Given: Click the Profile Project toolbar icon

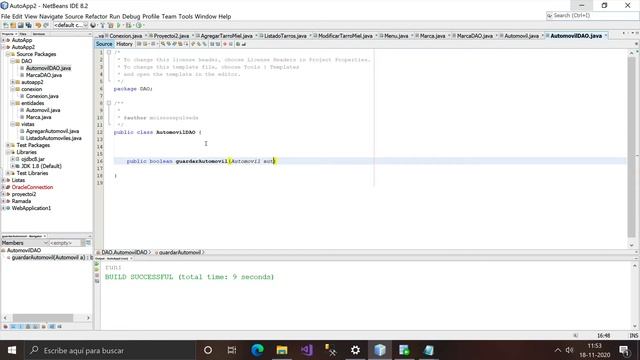Looking at the screenshot, I should pos(139,25).
